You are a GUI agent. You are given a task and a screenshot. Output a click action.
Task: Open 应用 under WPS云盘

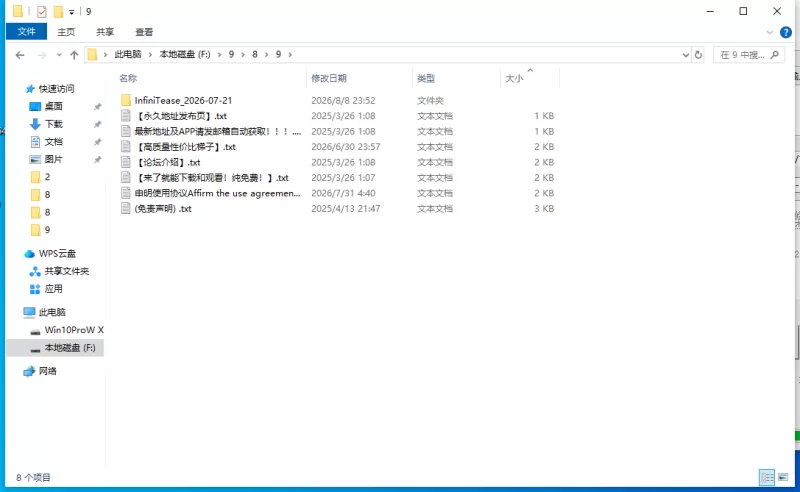[53, 289]
